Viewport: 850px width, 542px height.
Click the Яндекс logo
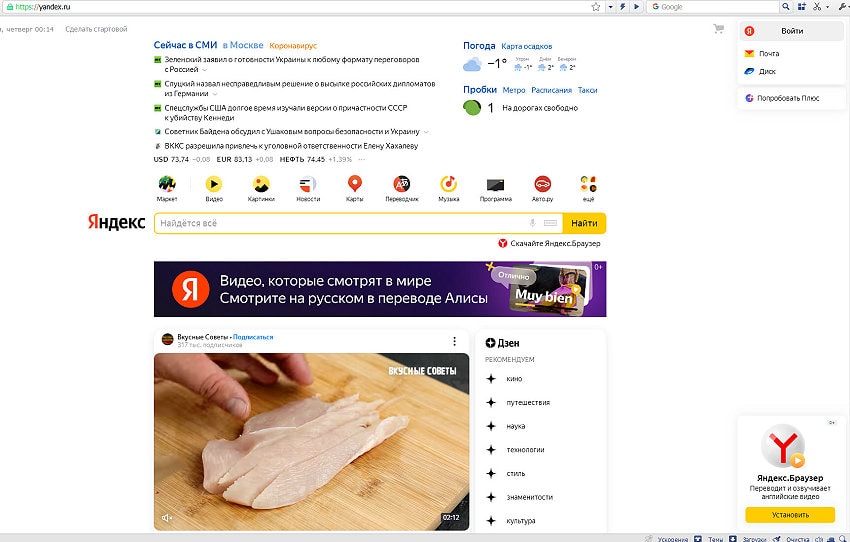click(x=117, y=222)
